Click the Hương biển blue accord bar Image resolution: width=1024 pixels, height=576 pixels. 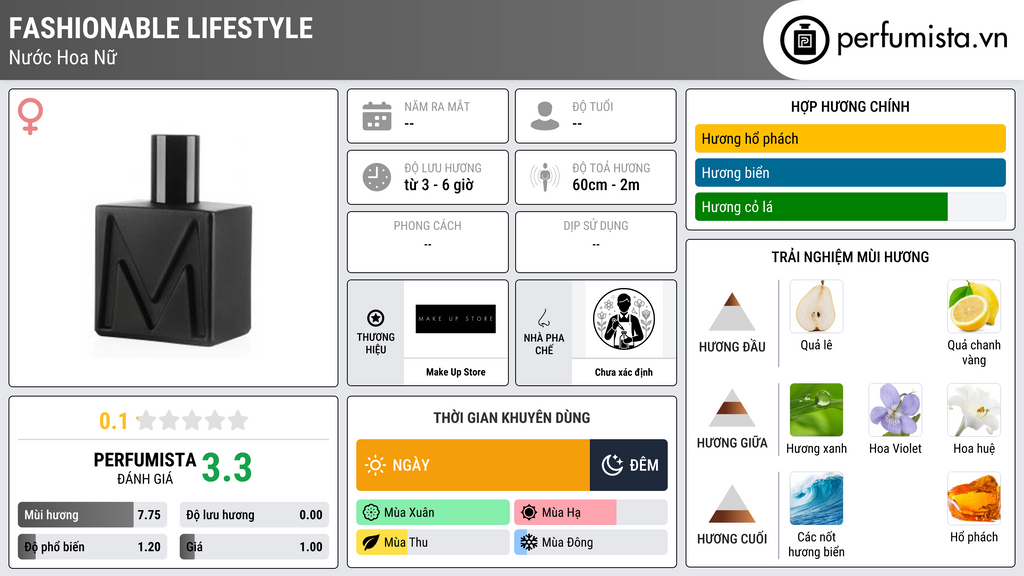(850, 172)
